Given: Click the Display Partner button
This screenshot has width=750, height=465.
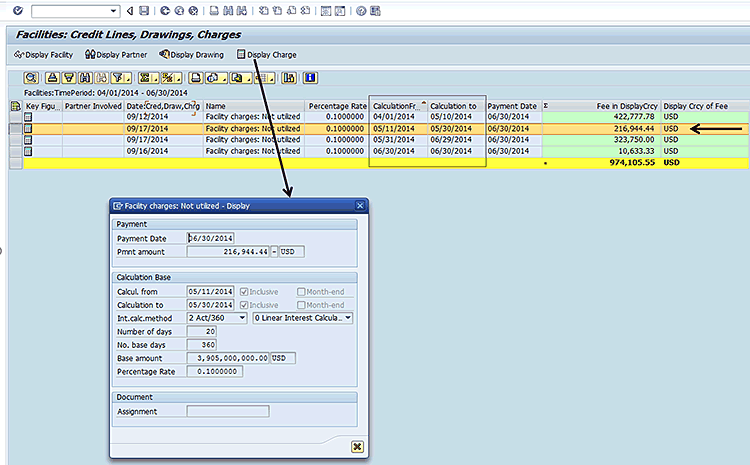Looking at the screenshot, I should click(116, 54).
